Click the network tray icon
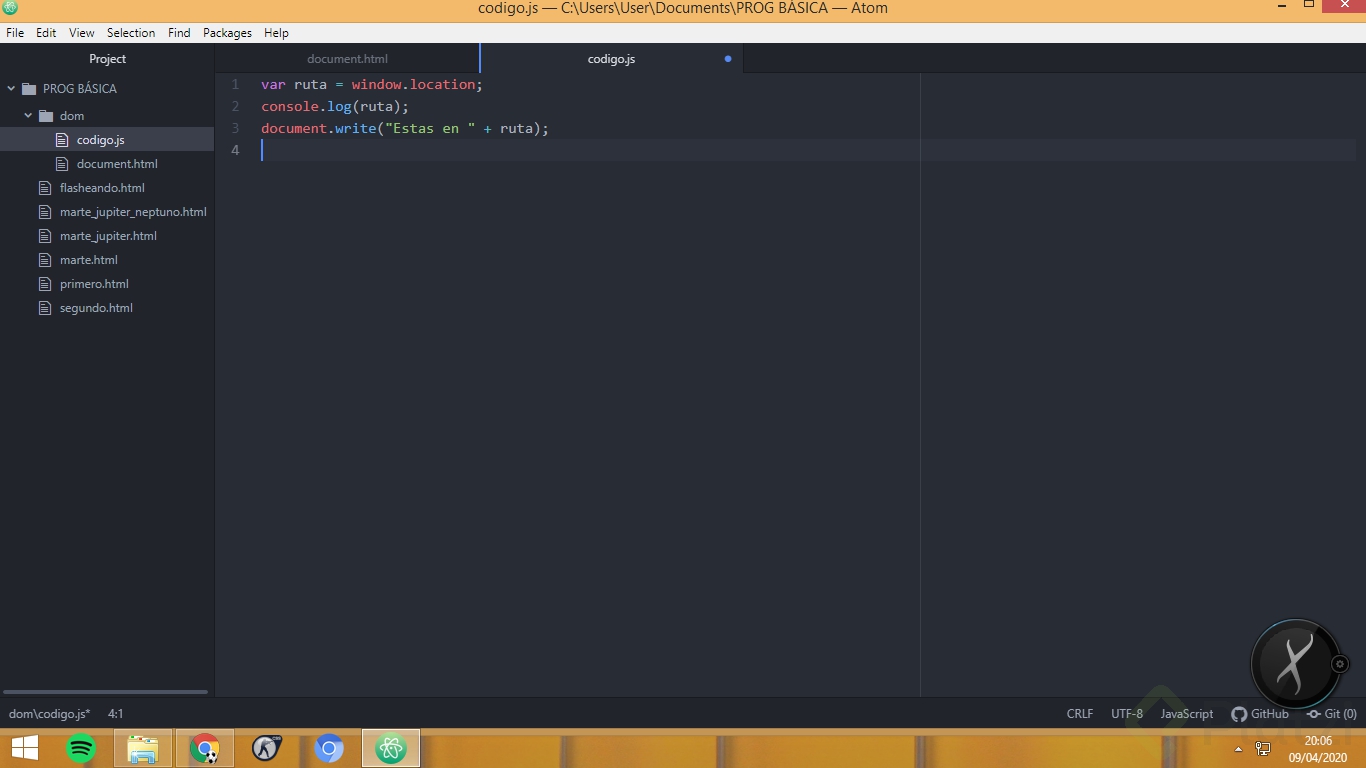The height and width of the screenshot is (768, 1366). coord(1263,748)
